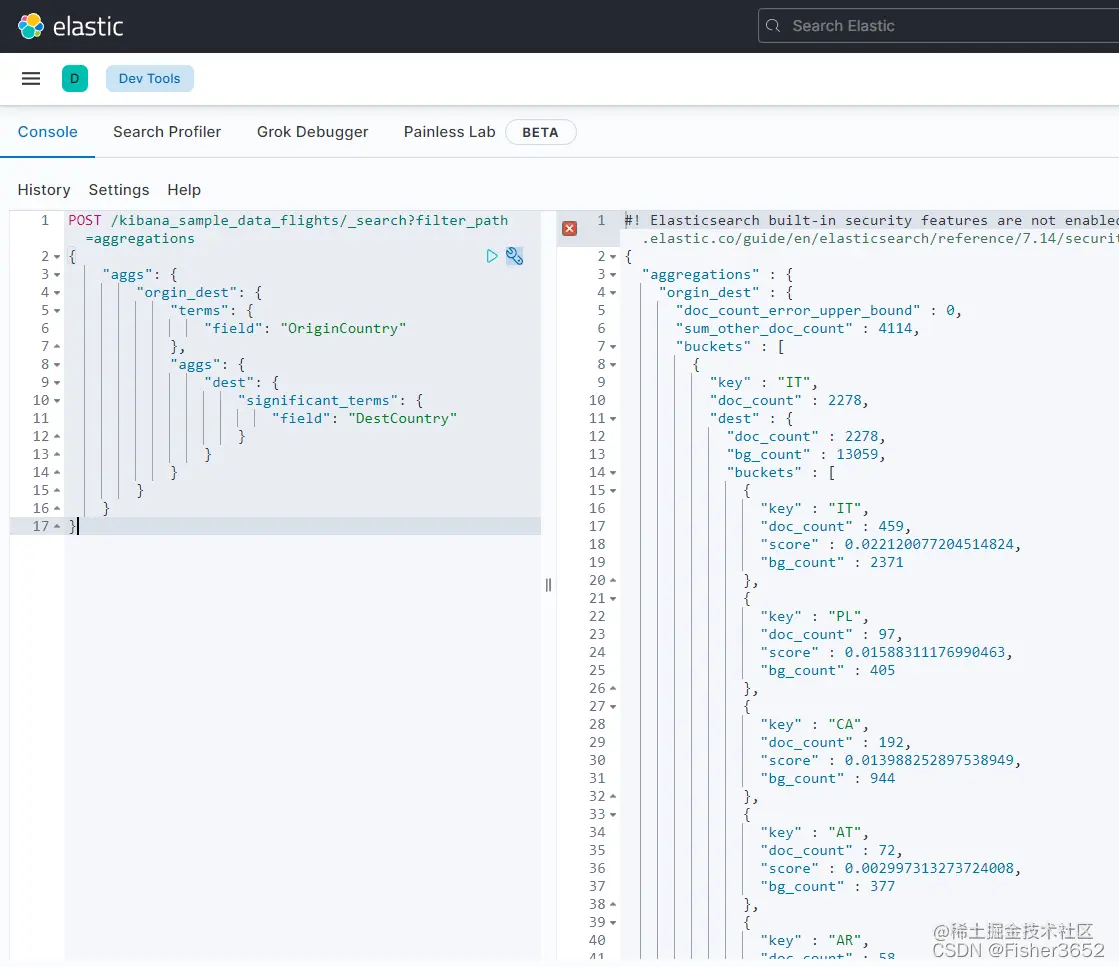Collapse terms fold on request line 5

coord(57,310)
